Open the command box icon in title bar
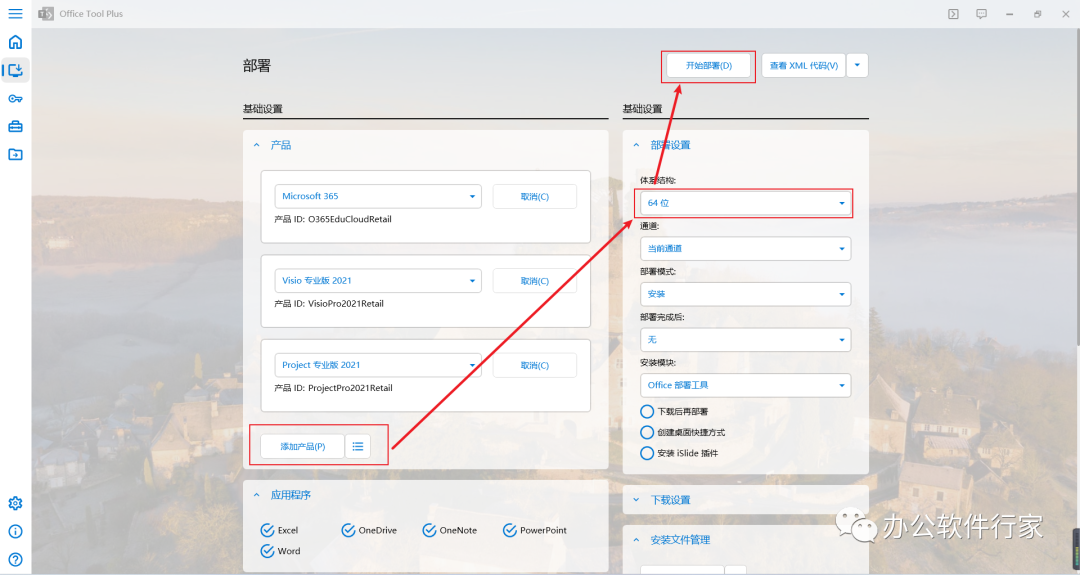Viewport: 1080px width, 575px height. (x=953, y=14)
